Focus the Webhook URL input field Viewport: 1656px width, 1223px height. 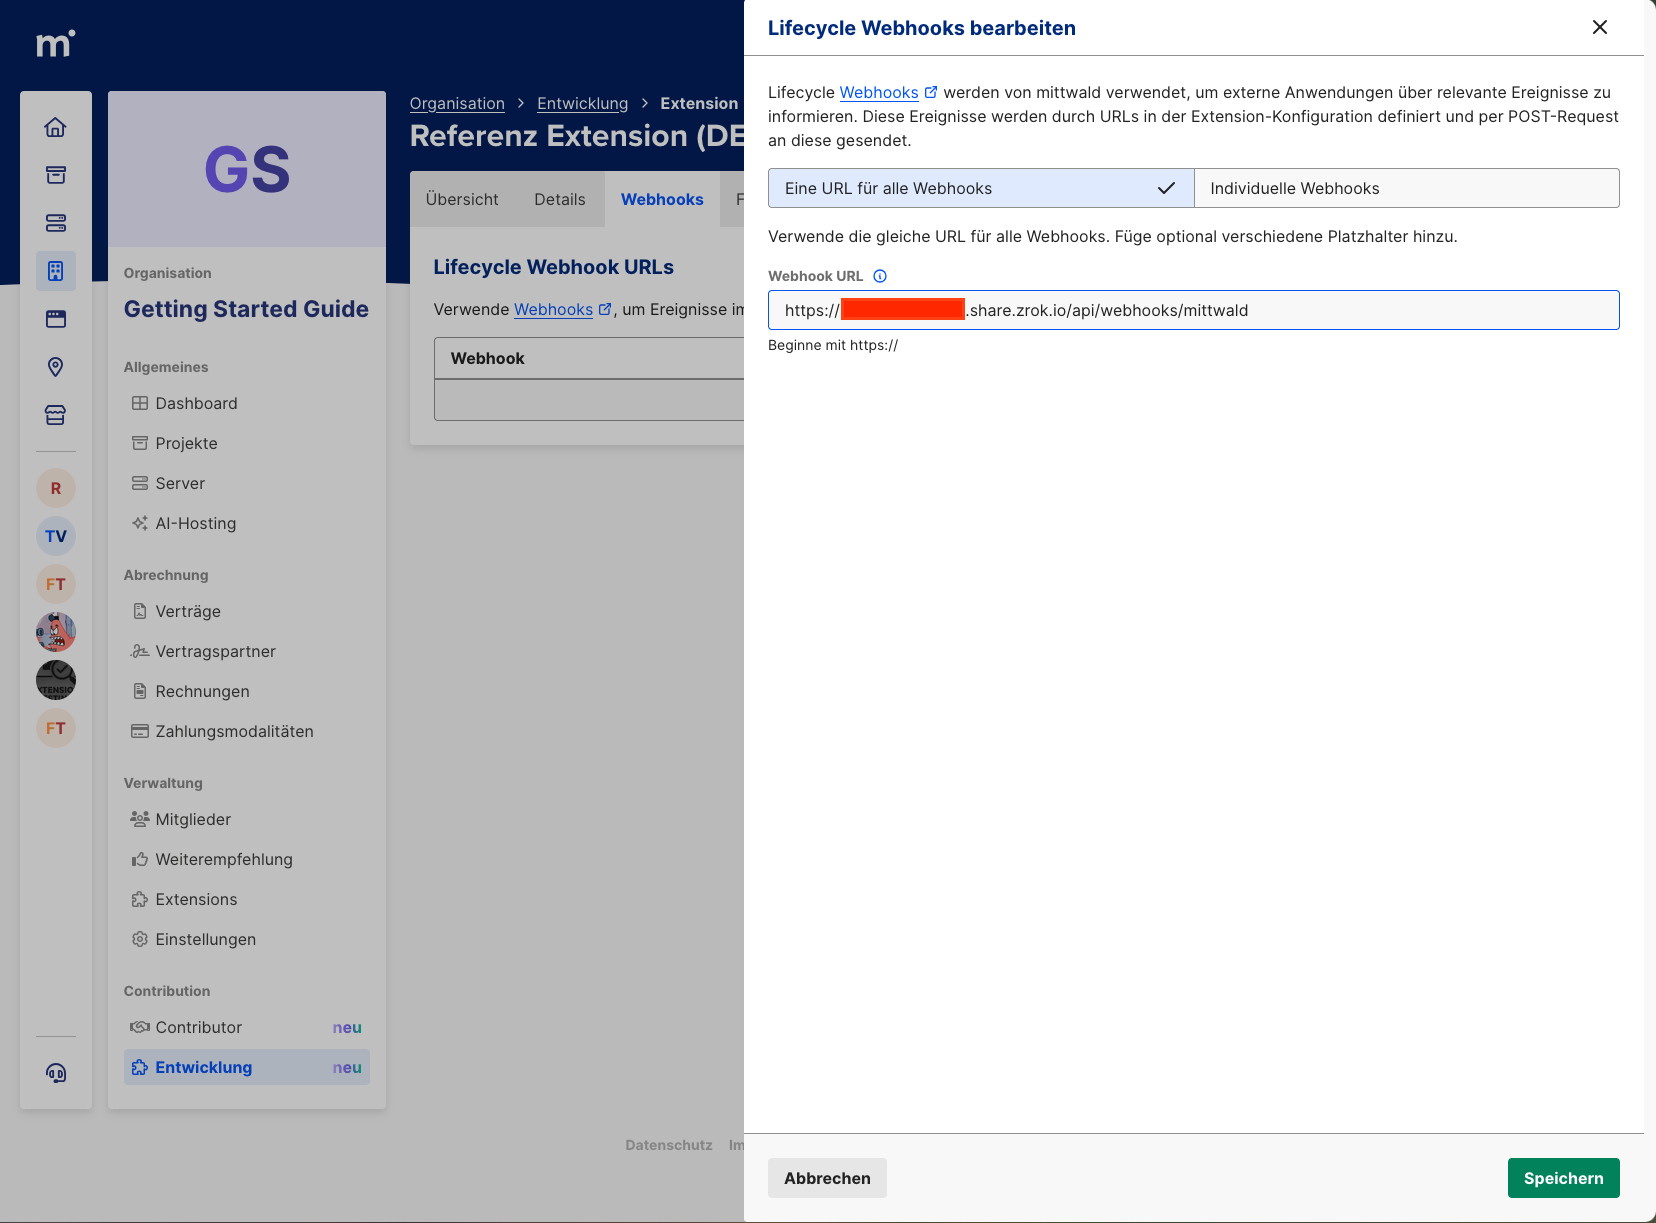tap(1193, 310)
